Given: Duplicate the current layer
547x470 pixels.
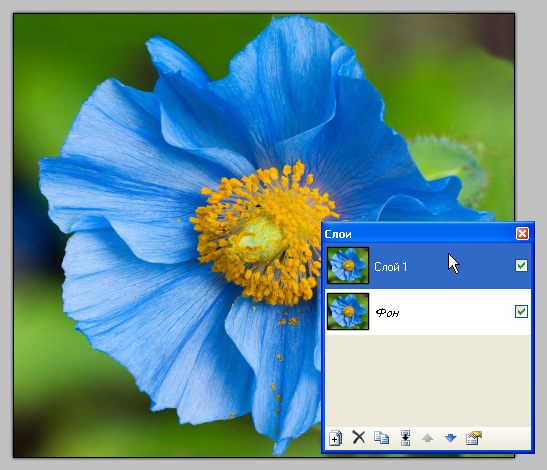Looking at the screenshot, I should coord(381,438).
